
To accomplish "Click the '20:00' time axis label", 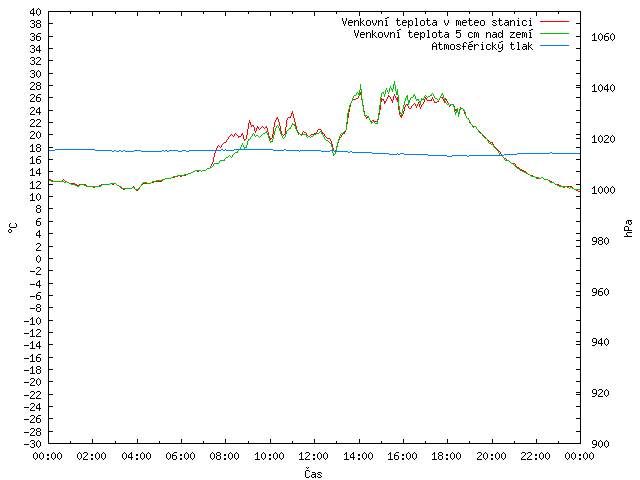I will tap(491, 456).
